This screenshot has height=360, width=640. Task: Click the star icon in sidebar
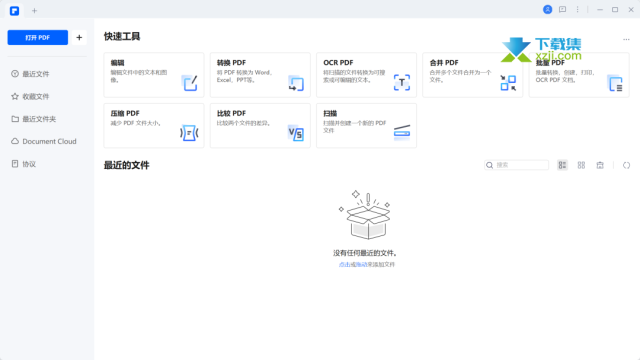click(15, 96)
